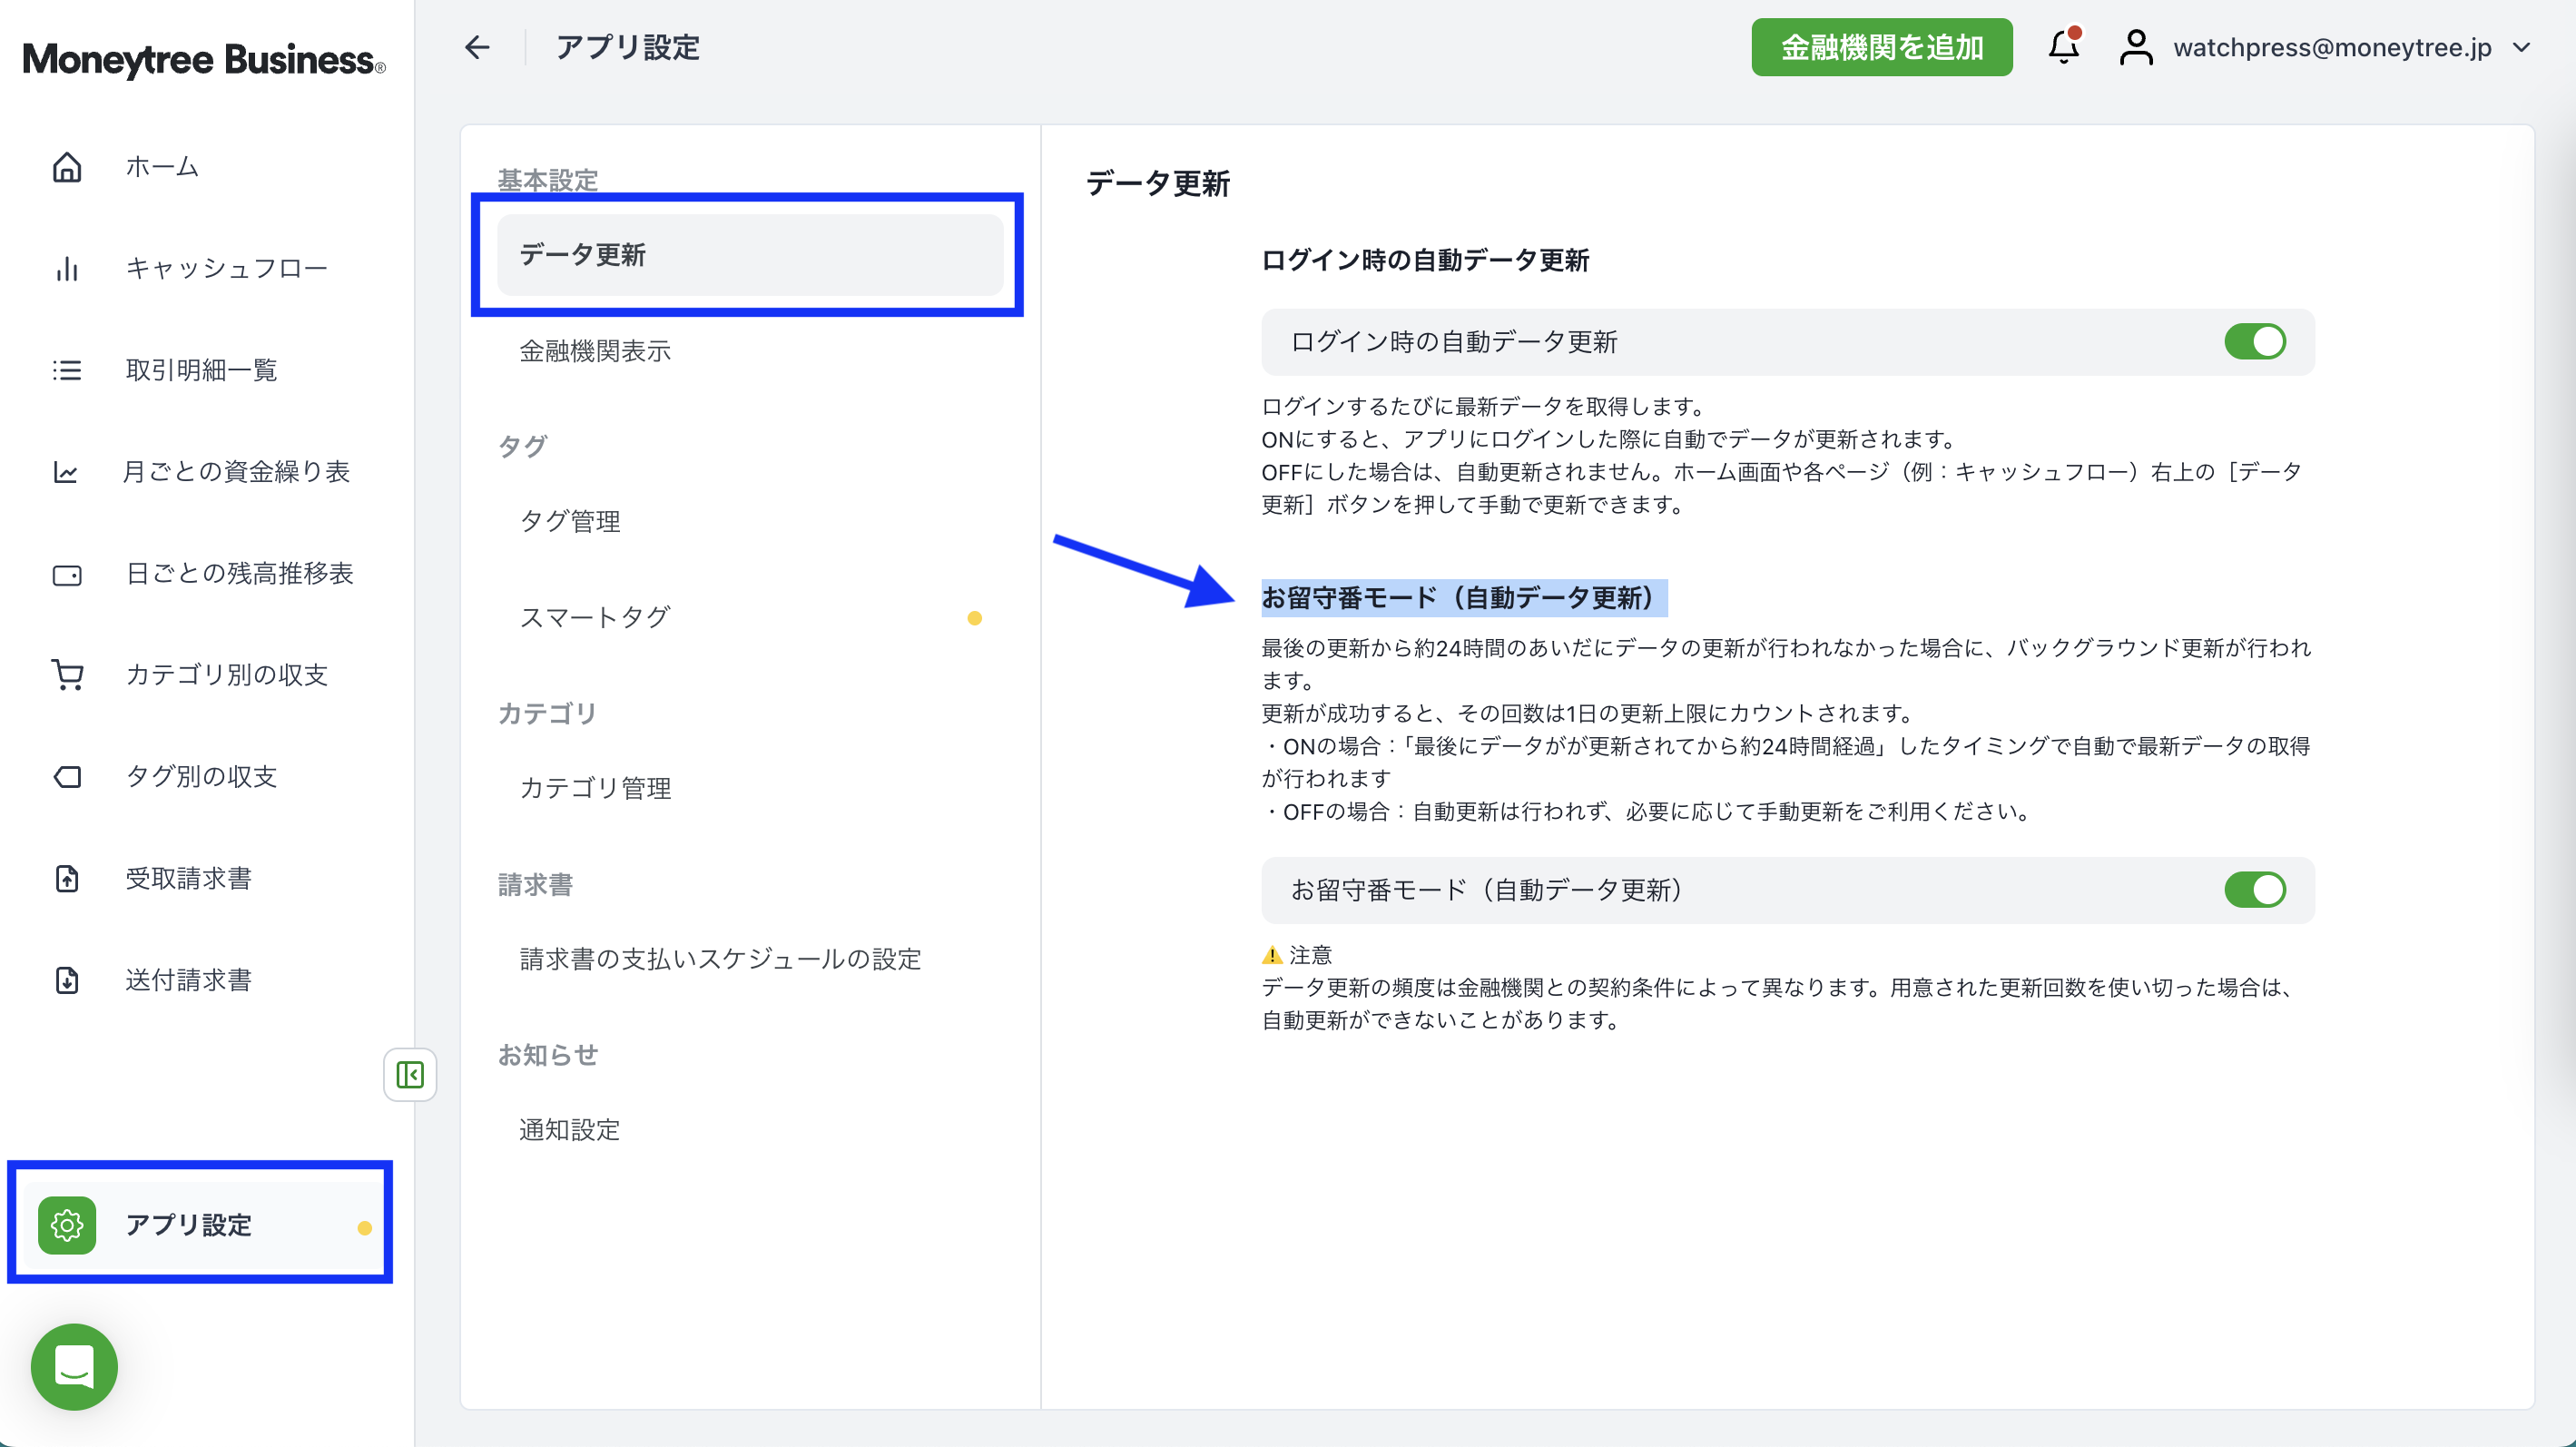Open the watchpress@moneytree.jp user menu
The width and height of the screenshot is (2576, 1447).
pyautogui.click(x=2330, y=47)
